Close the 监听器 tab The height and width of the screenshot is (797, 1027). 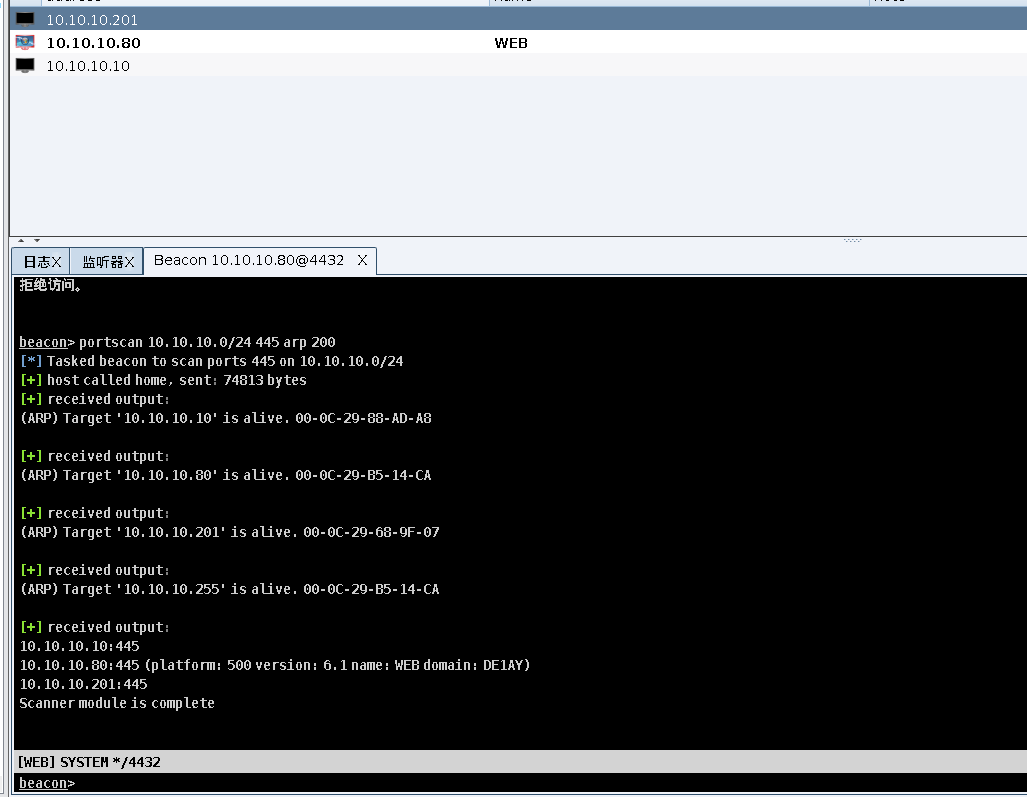click(130, 262)
